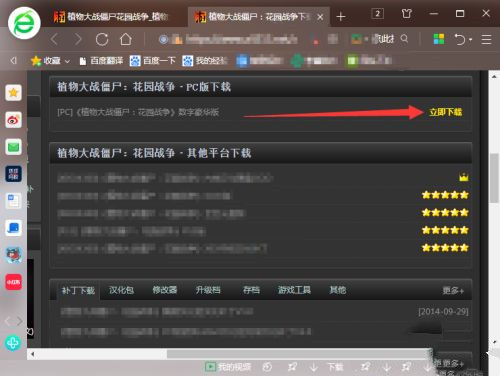
Task: Click the browser back arrow
Action: click(54, 39)
